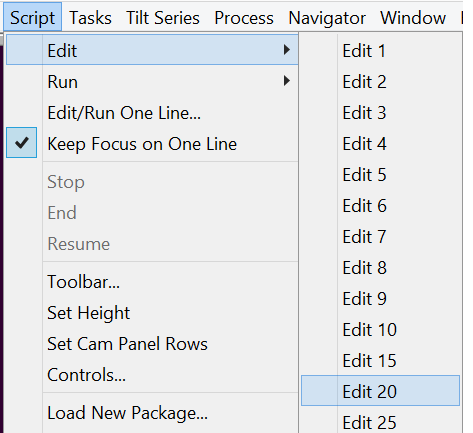
Task: Select Resume in Script menu
Action: pyautogui.click(x=152, y=244)
